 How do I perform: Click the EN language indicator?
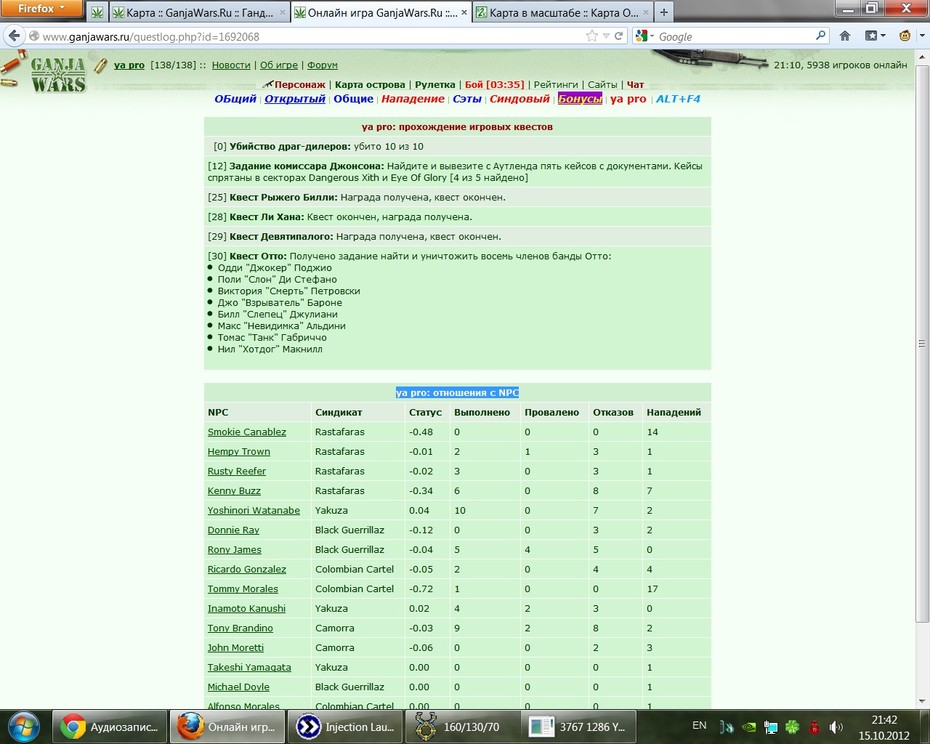point(699,726)
